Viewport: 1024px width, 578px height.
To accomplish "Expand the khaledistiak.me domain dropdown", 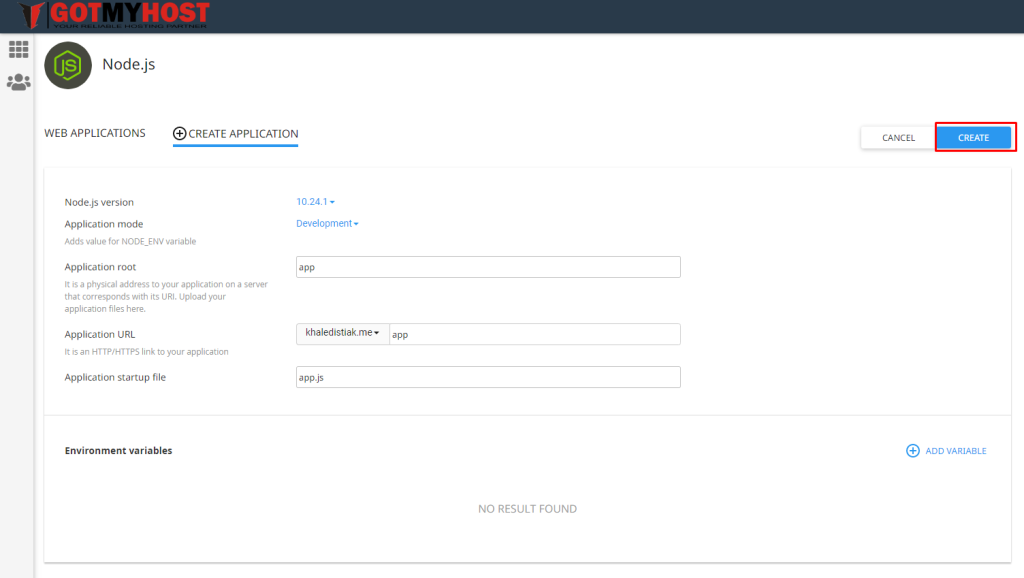I will (342, 333).
